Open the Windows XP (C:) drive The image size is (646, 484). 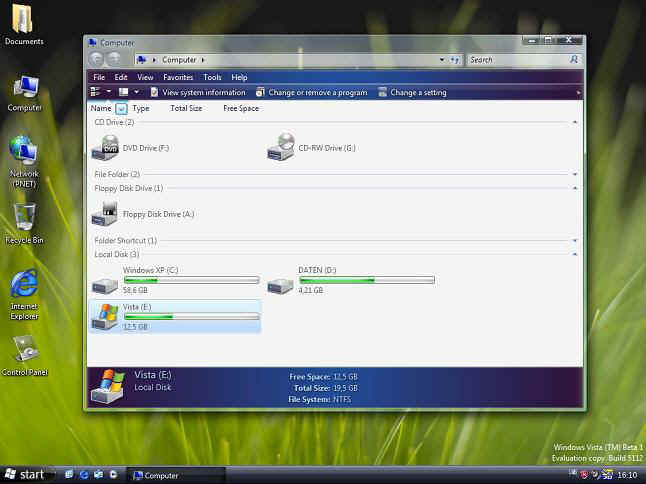[x=104, y=284]
